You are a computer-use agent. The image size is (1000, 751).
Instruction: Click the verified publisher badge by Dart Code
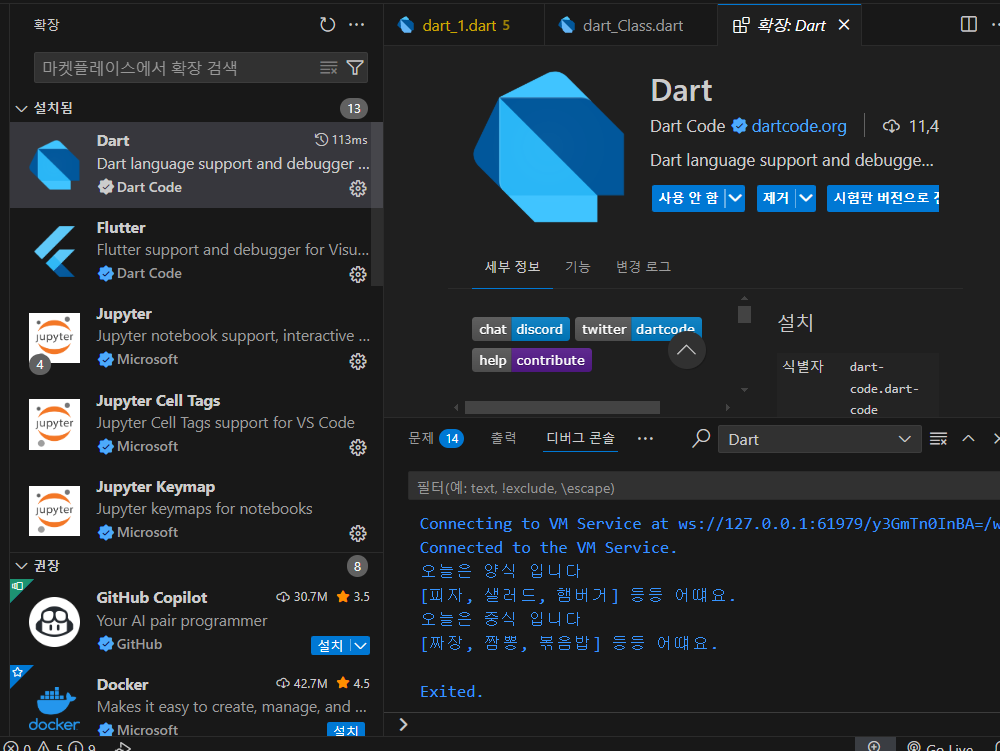pos(739,126)
